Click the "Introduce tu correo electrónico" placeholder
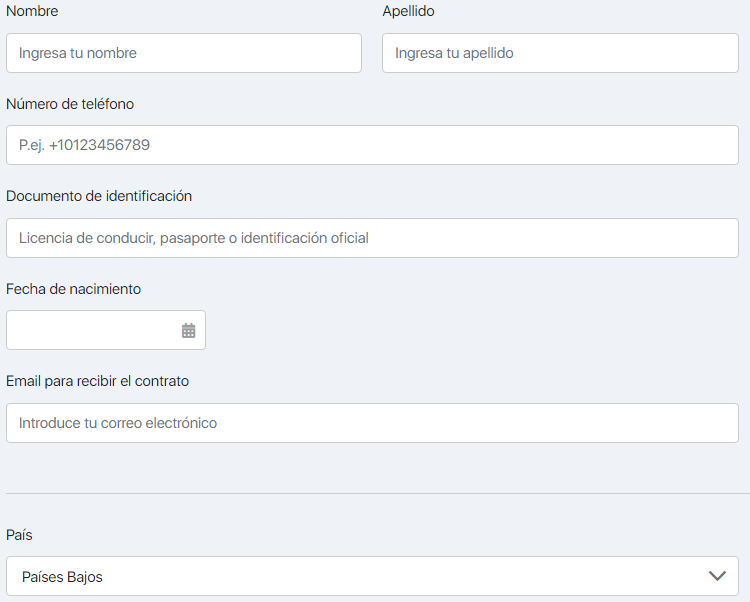This screenshot has height=602, width=750. [118, 423]
